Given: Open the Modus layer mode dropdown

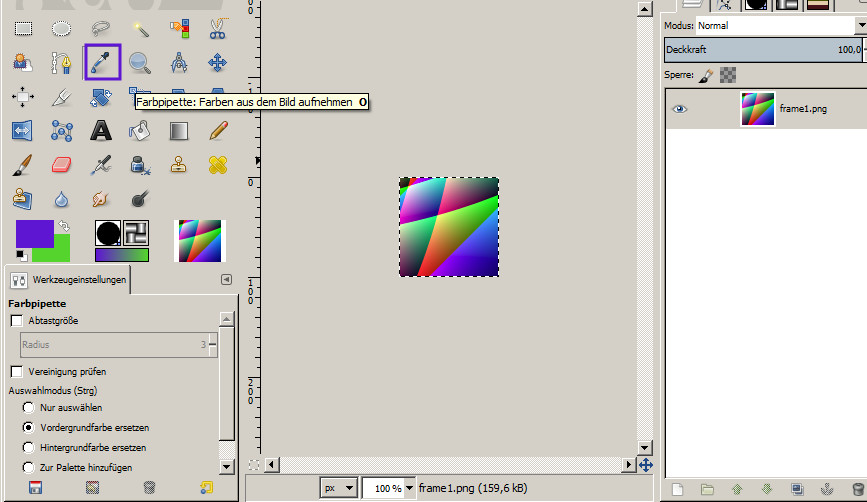Looking at the screenshot, I should (x=780, y=25).
